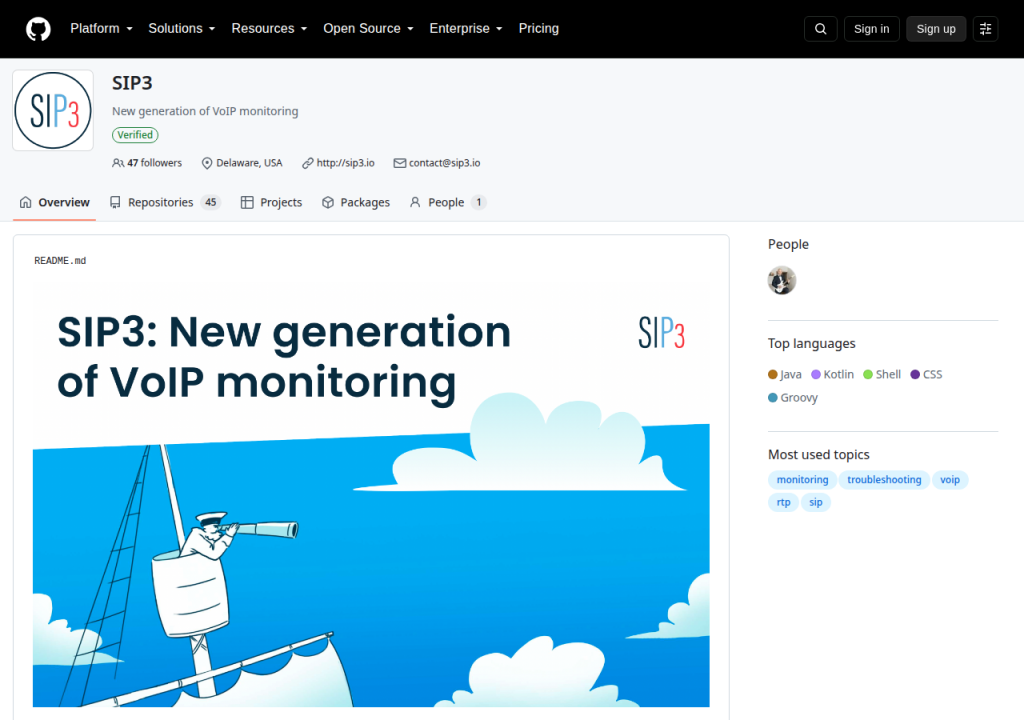
Task: Expand the Enterprise dropdown
Action: tap(466, 29)
